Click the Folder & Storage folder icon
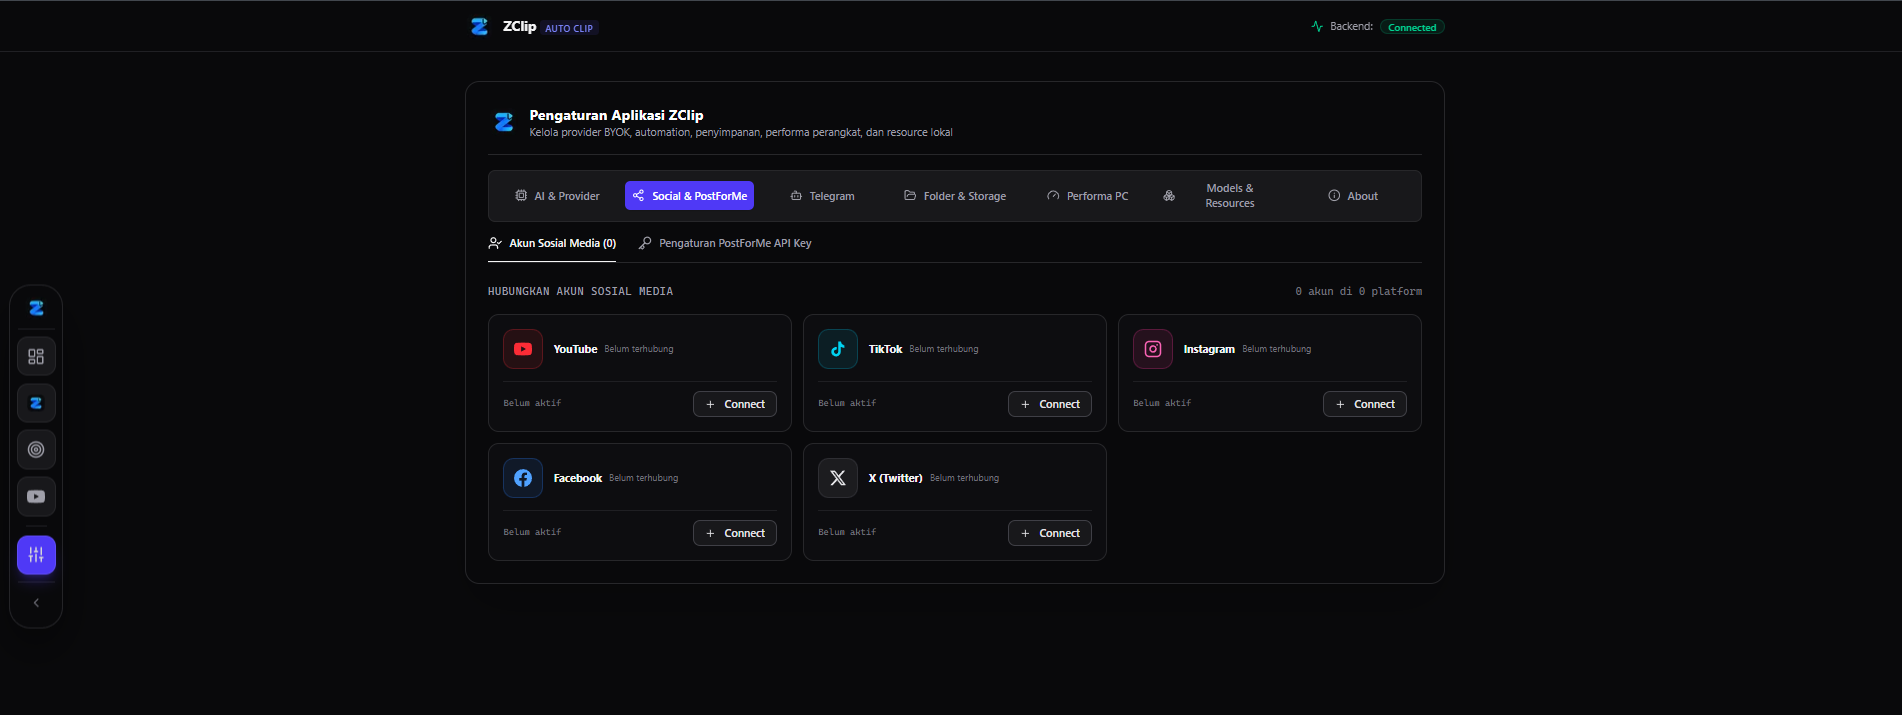Screen dimensions: 1902x715 [x=910, y=196]
